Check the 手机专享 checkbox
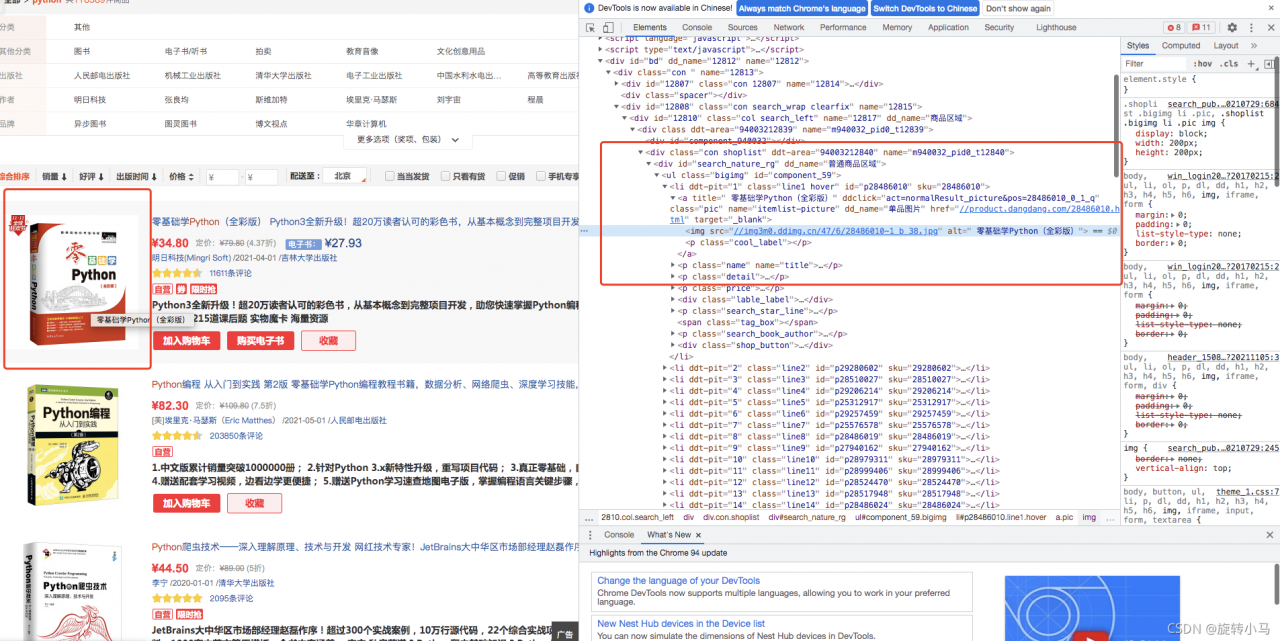The height and width of the screenshot is (641, 1280). [x=540, y=176]
